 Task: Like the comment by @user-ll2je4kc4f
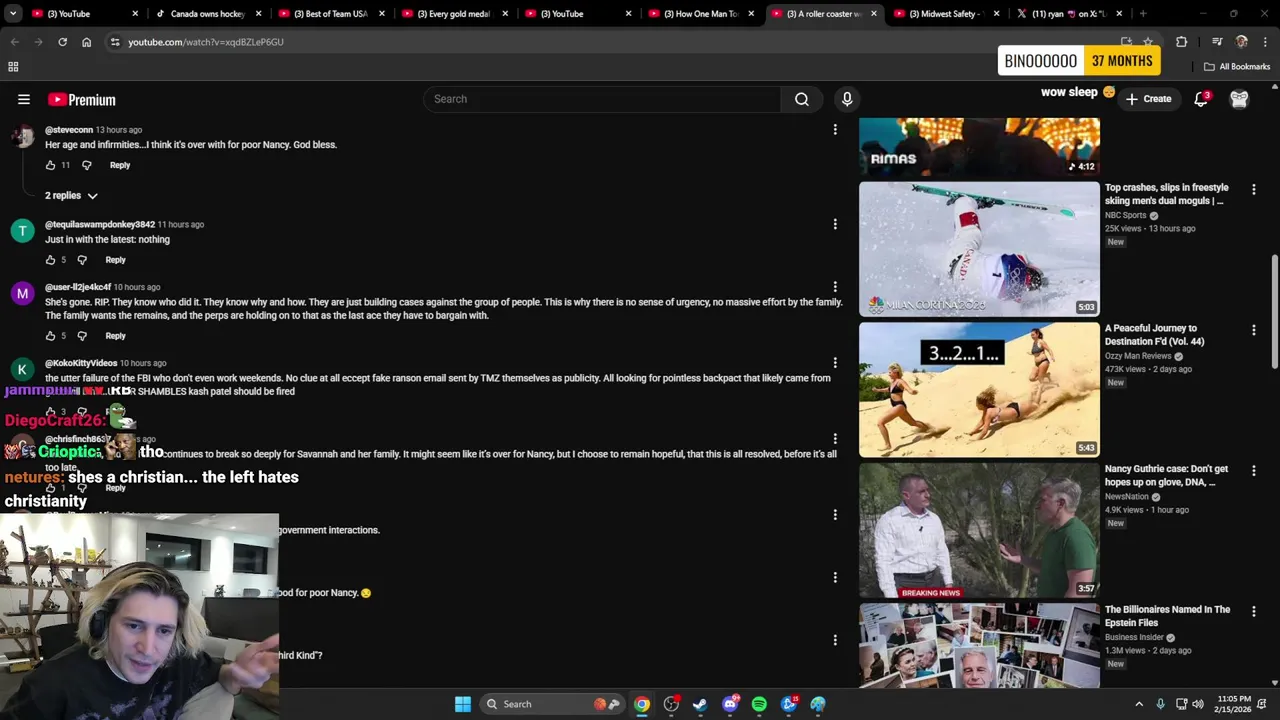[x=50, y=336]
